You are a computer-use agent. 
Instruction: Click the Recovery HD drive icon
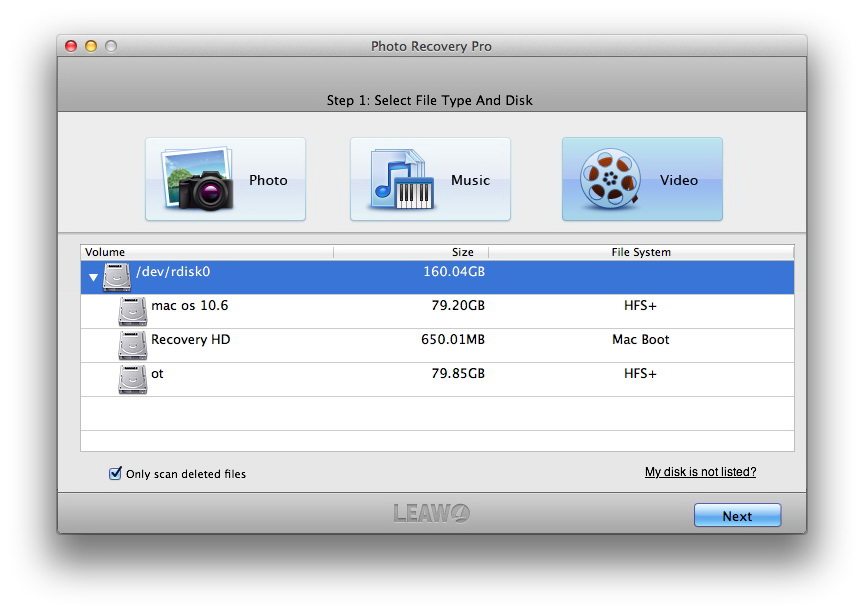tap(133, 345)
